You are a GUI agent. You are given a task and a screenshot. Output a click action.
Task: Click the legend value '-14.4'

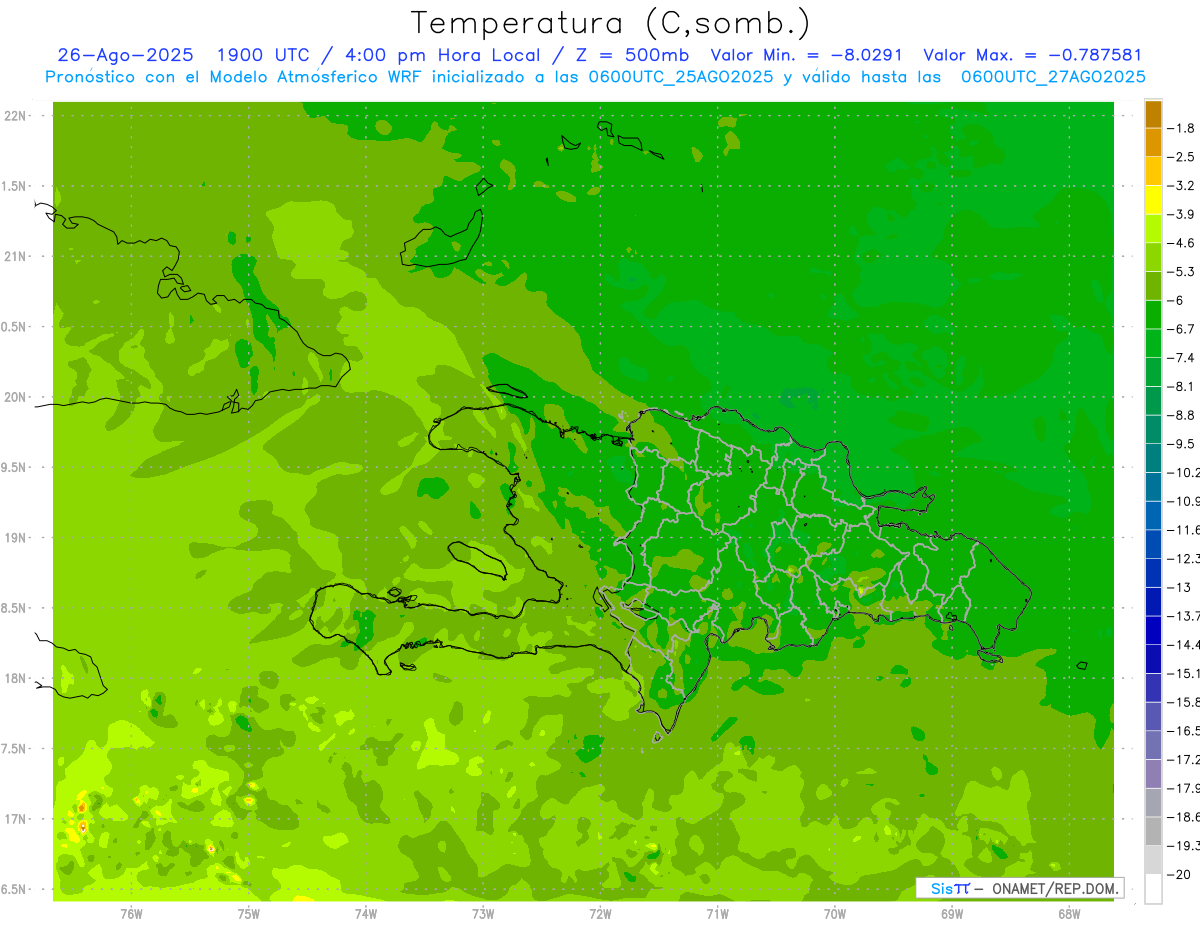1184,644
